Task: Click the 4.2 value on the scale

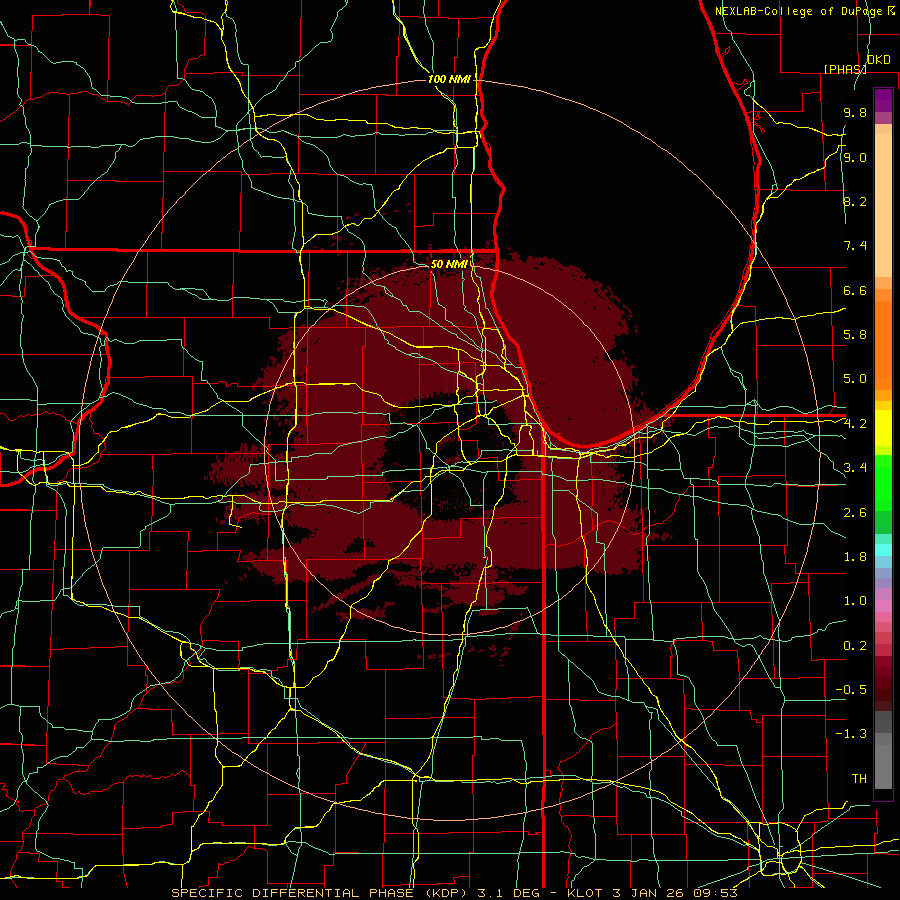Action: (855, 424)
